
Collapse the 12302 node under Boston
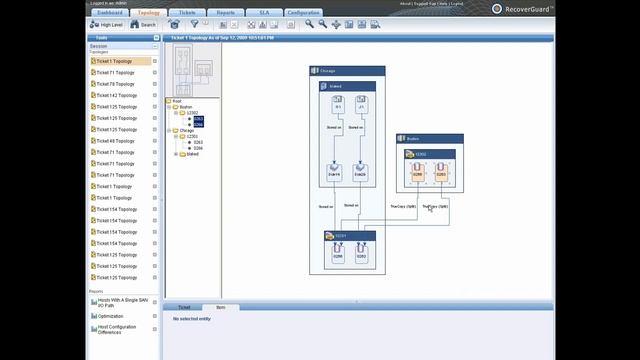pos(176,113)
